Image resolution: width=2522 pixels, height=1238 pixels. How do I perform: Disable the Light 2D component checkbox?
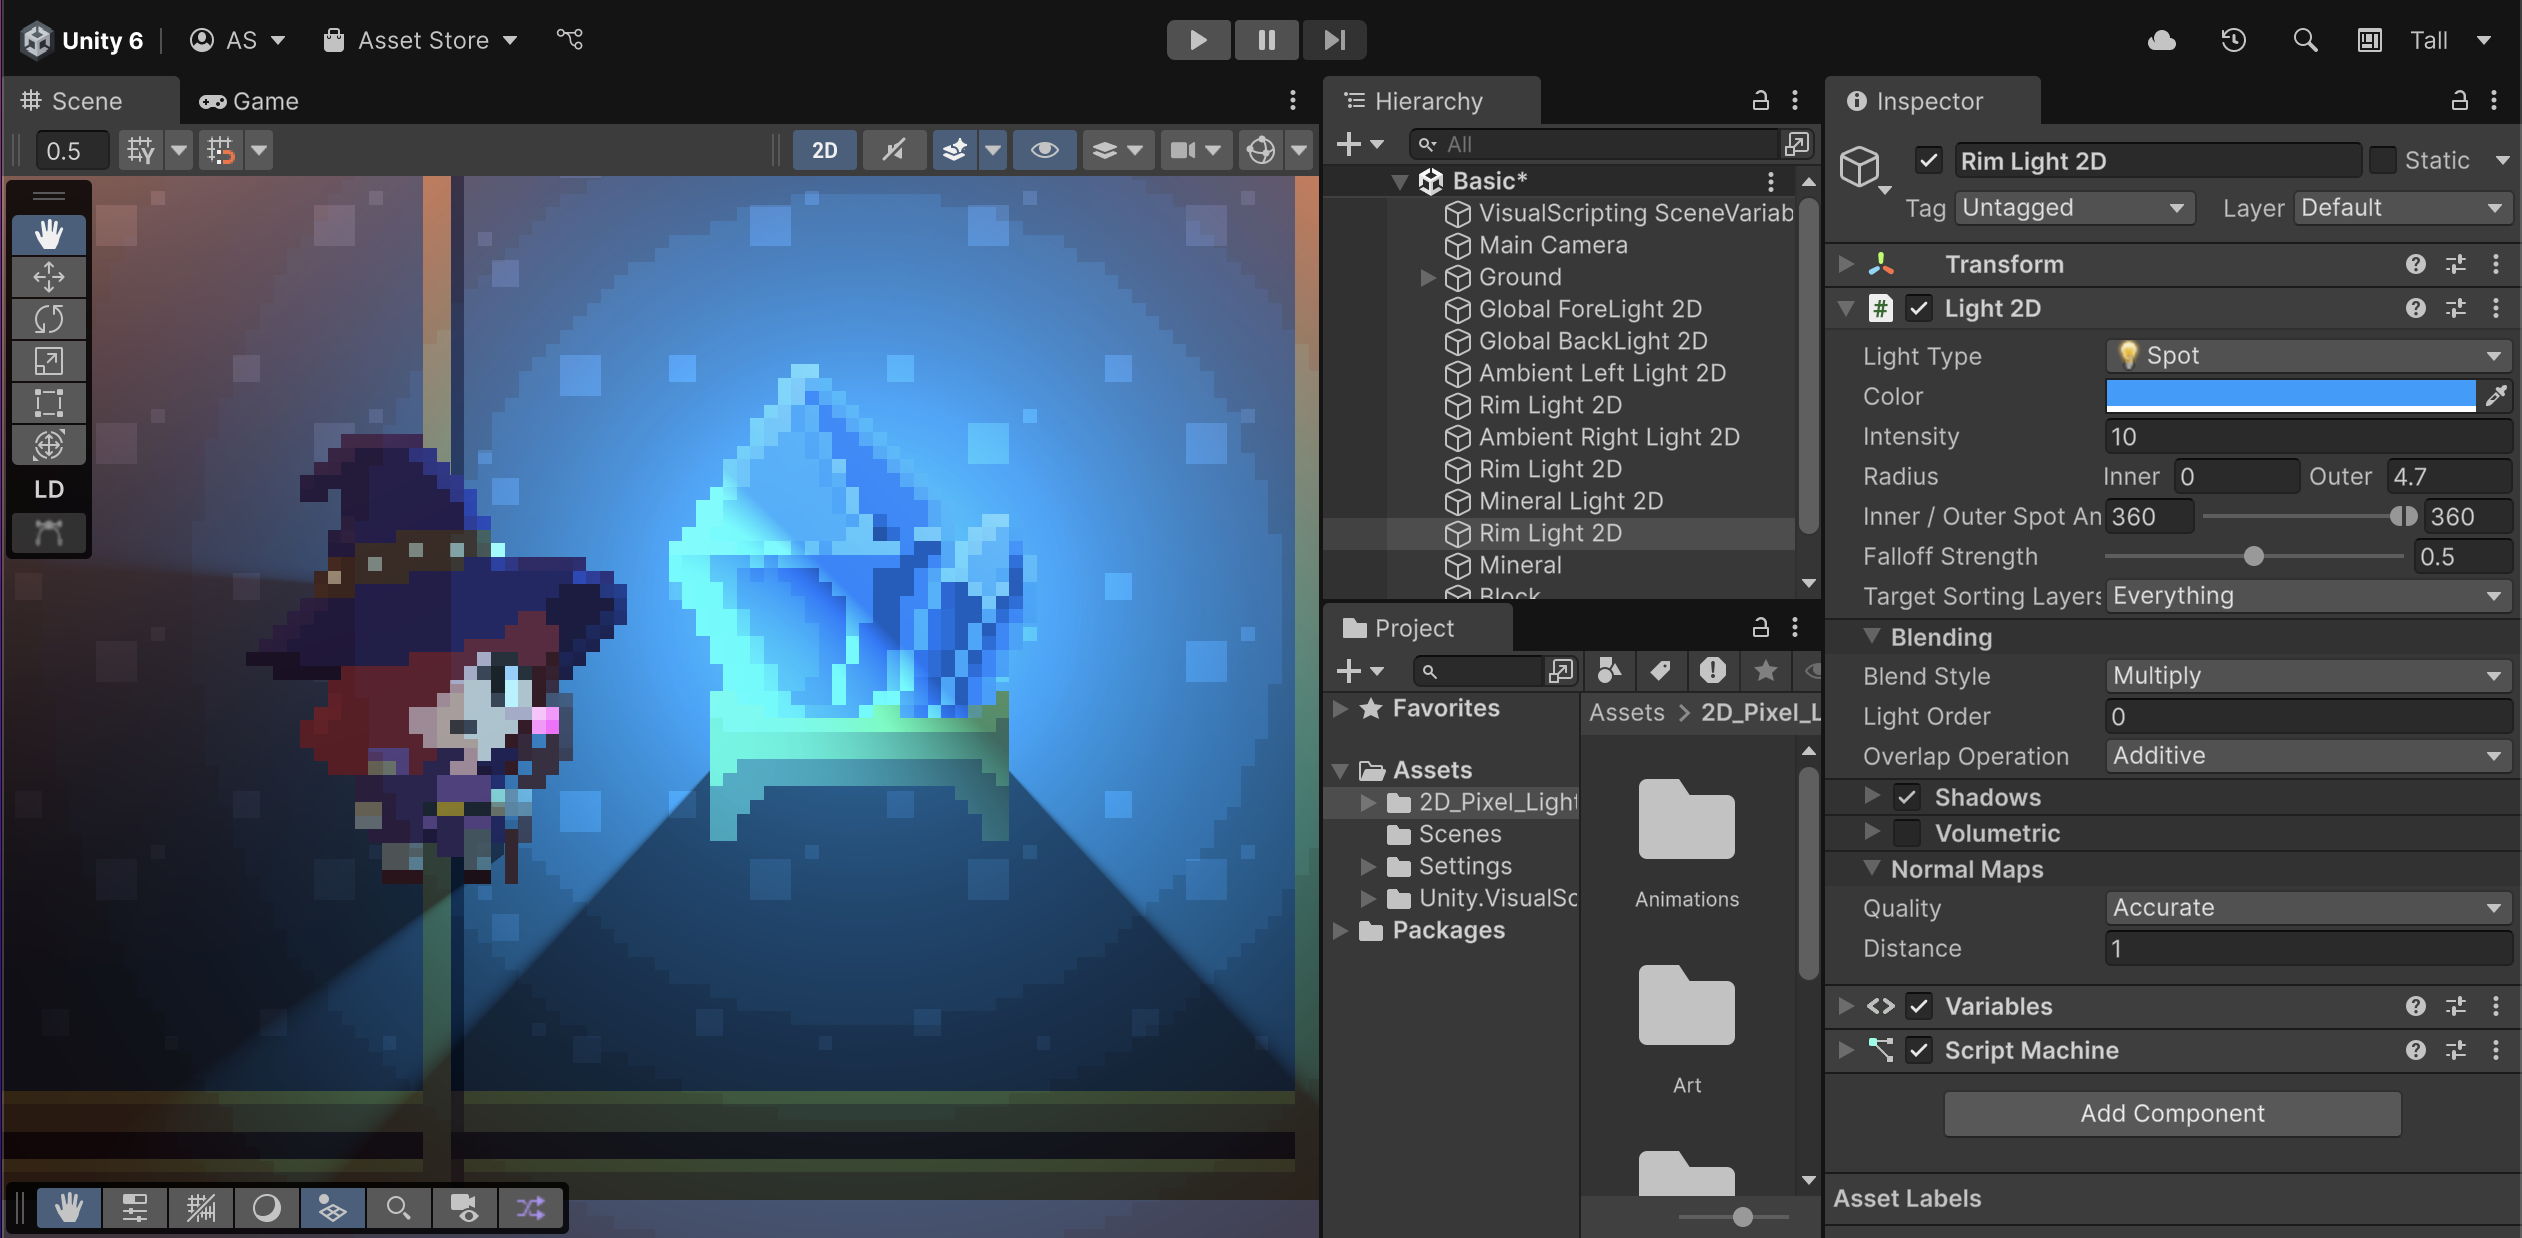tap(1918, 308)
